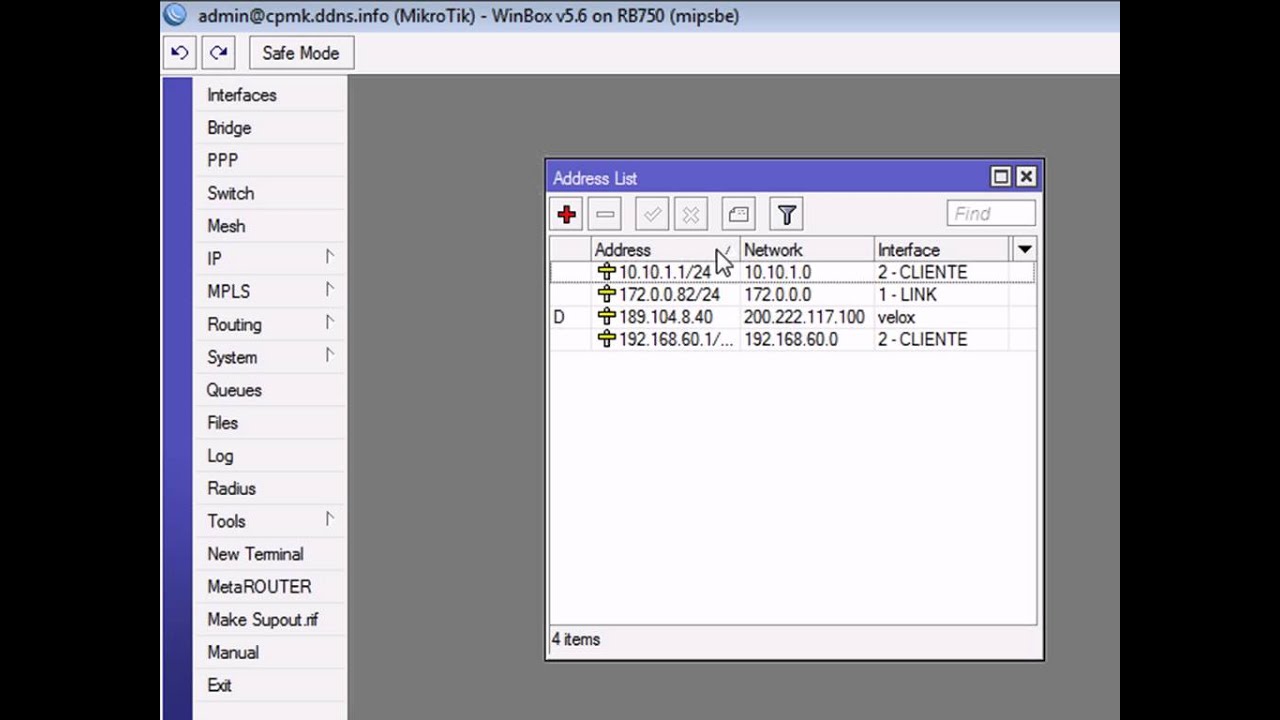This screenshot has height=720, width=1280.
Task: Click the minus Remove address icon
Action: point(605,214)
